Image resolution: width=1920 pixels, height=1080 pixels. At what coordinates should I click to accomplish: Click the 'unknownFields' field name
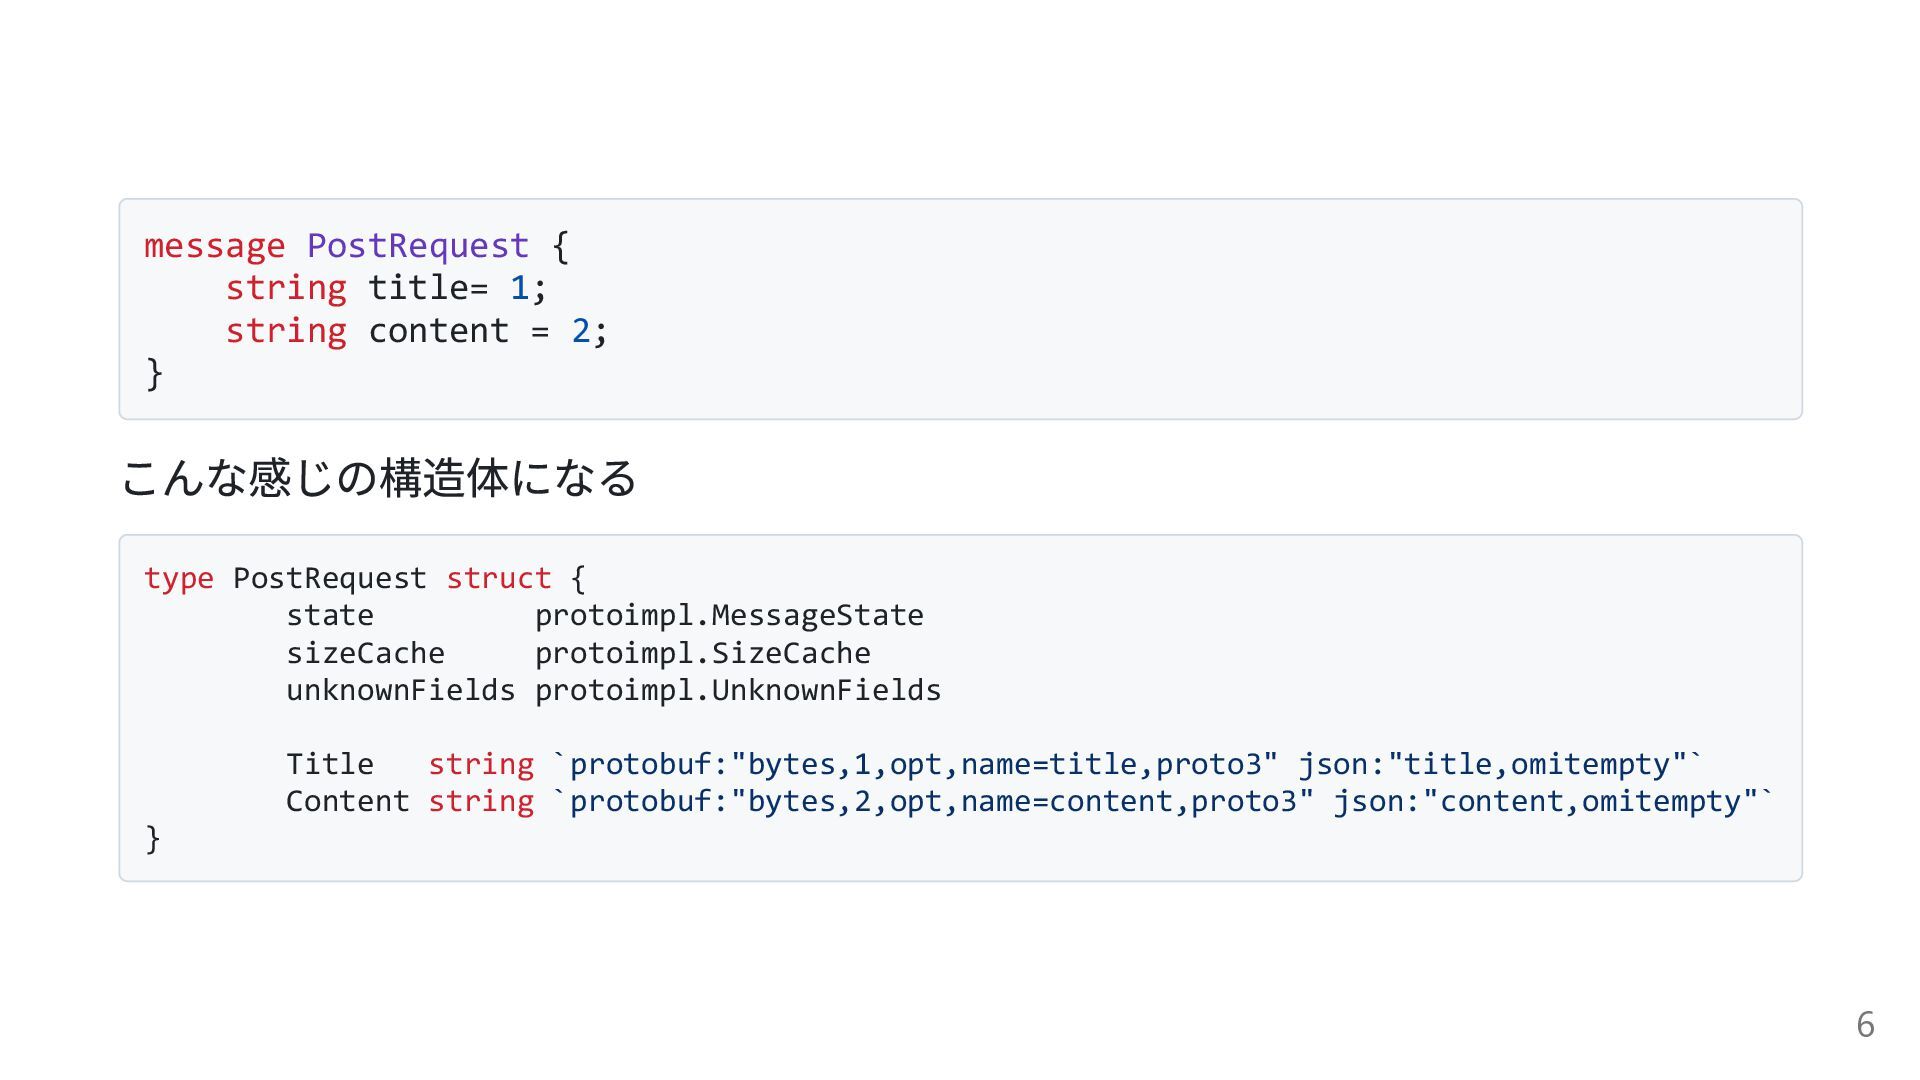point(400,690)
